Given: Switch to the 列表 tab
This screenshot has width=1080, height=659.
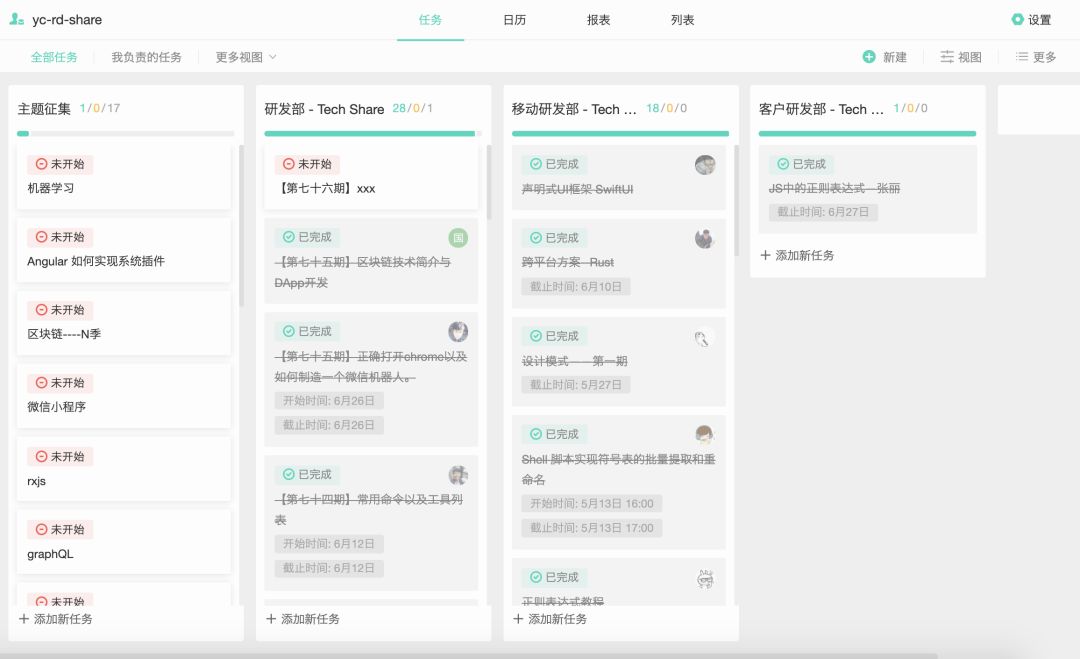Looking at the screenshot, I should point(683,20).
